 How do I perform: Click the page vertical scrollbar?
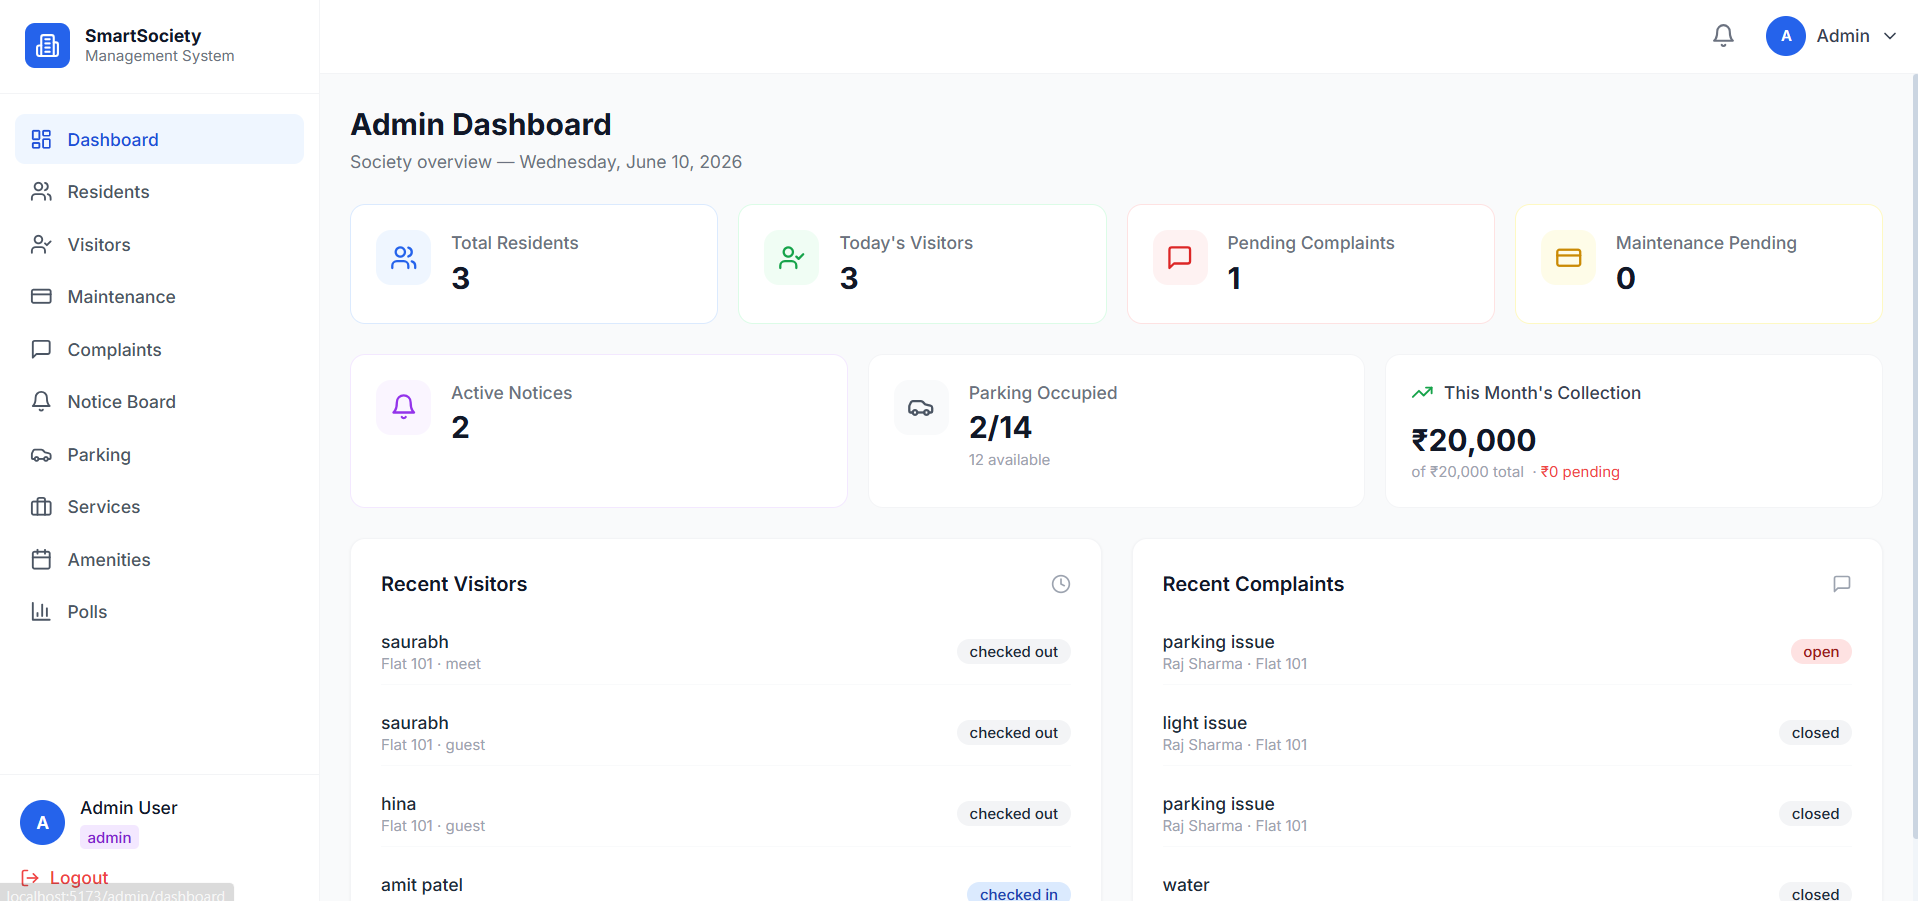coord(1914,455)
